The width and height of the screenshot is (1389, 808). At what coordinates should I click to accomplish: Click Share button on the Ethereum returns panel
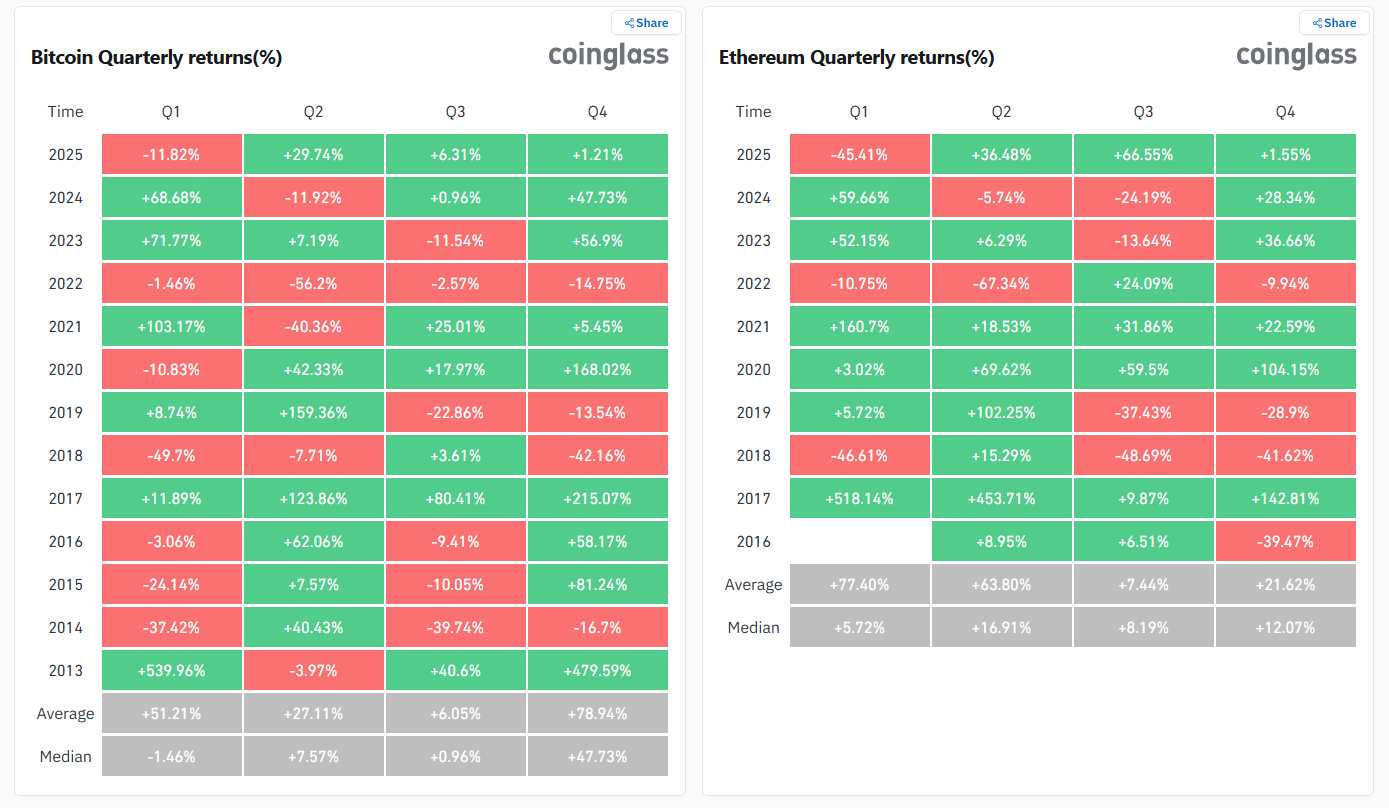pyautogui.click(x=1334, y=23)
